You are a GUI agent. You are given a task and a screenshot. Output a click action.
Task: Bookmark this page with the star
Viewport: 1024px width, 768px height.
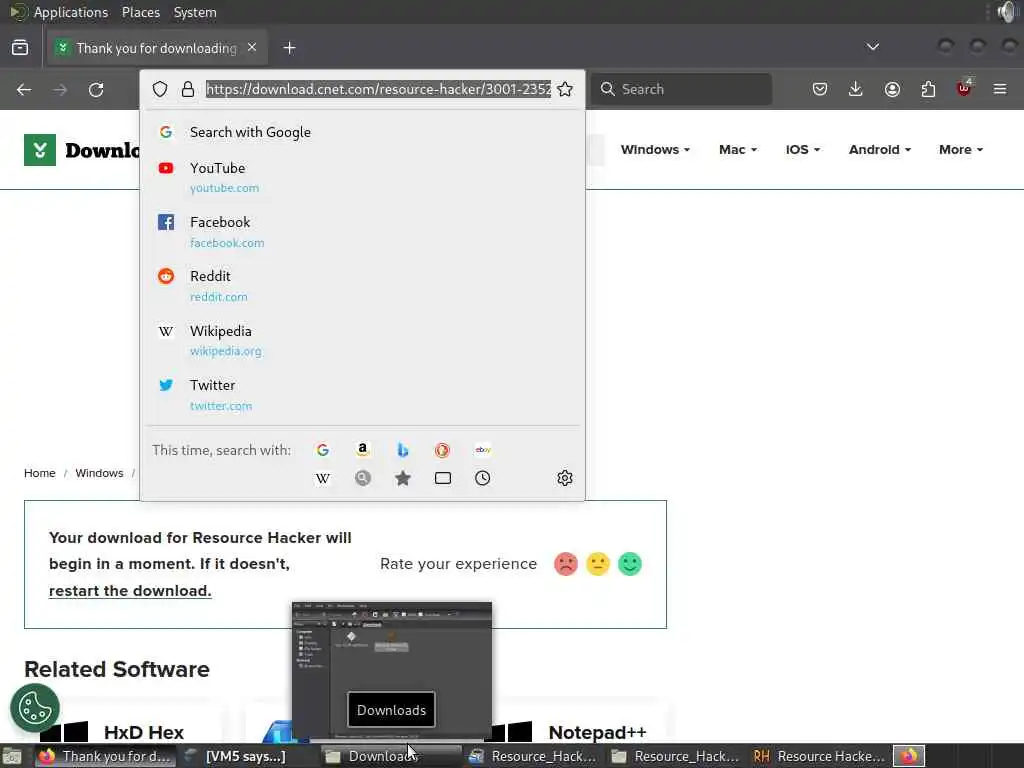click(565, 89)
